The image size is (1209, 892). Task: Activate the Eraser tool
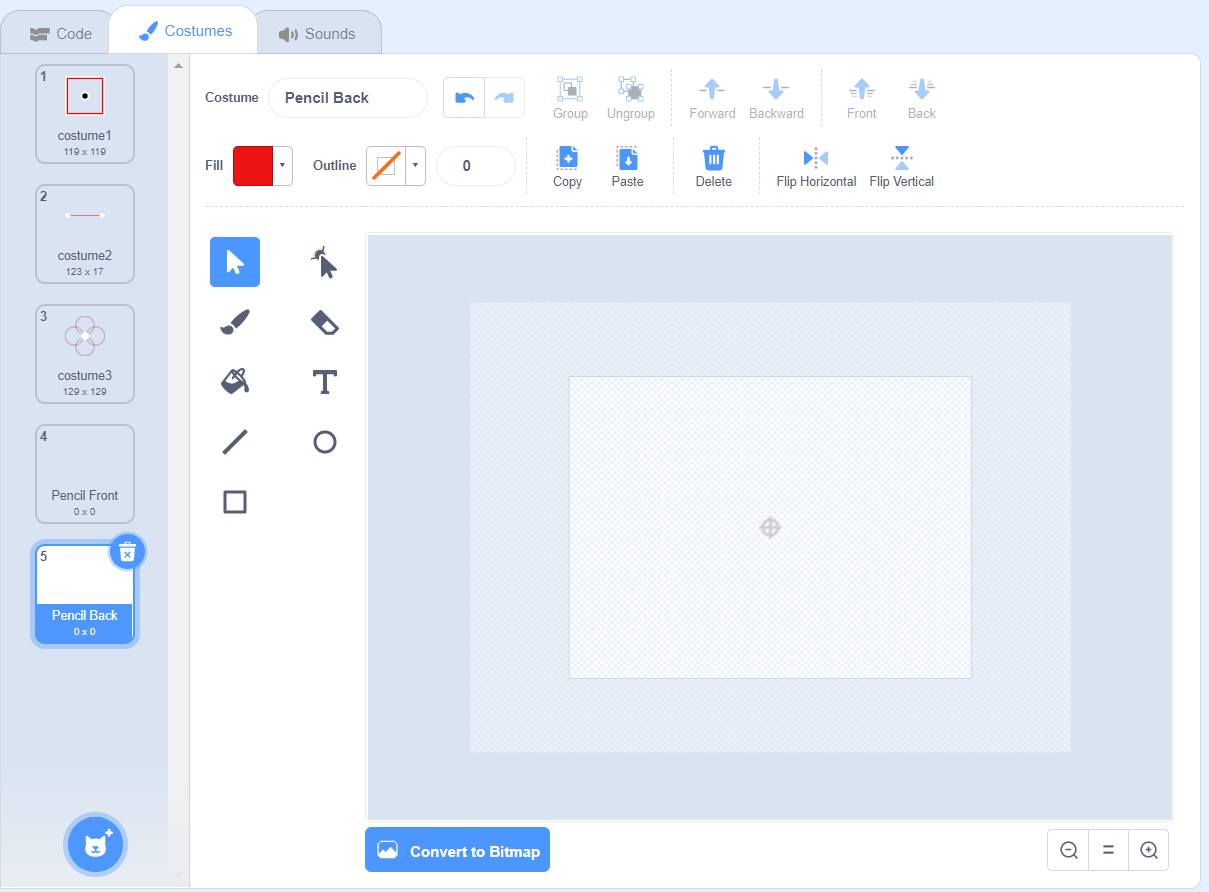click(x=324, y=322)
